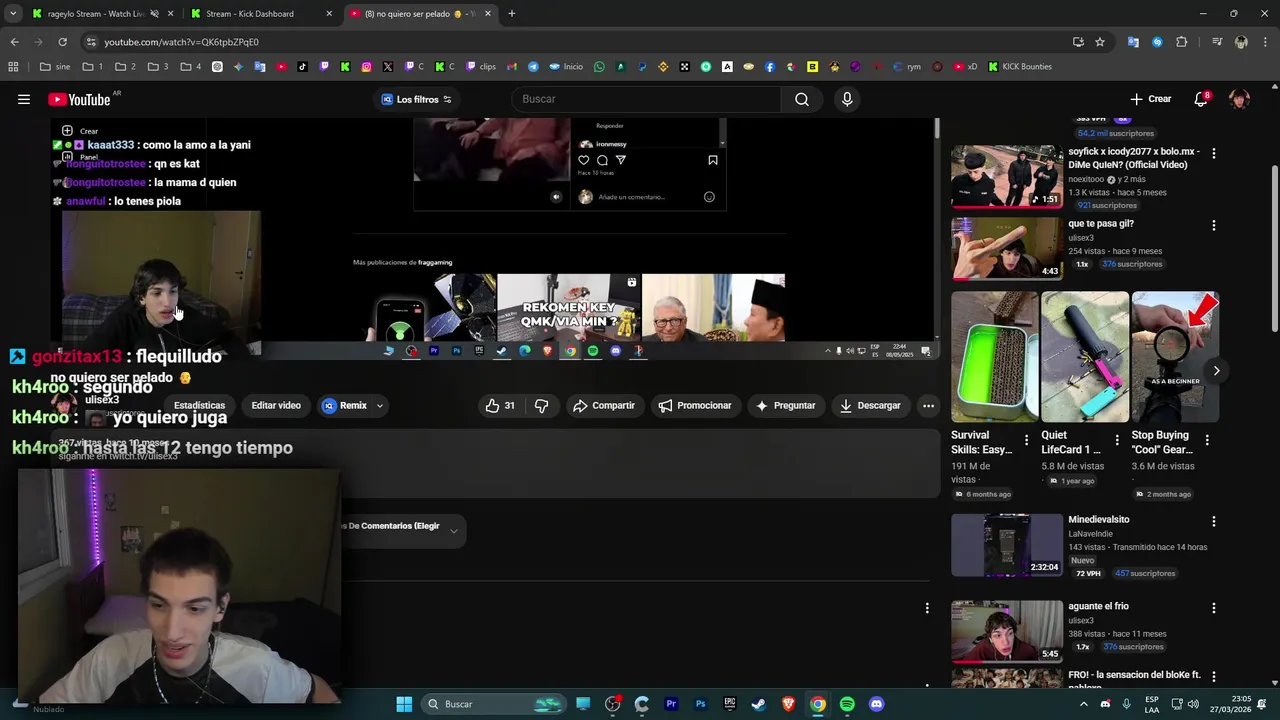
Task: Click the YouTube search magnifier button
Action: tap(802, 99)
